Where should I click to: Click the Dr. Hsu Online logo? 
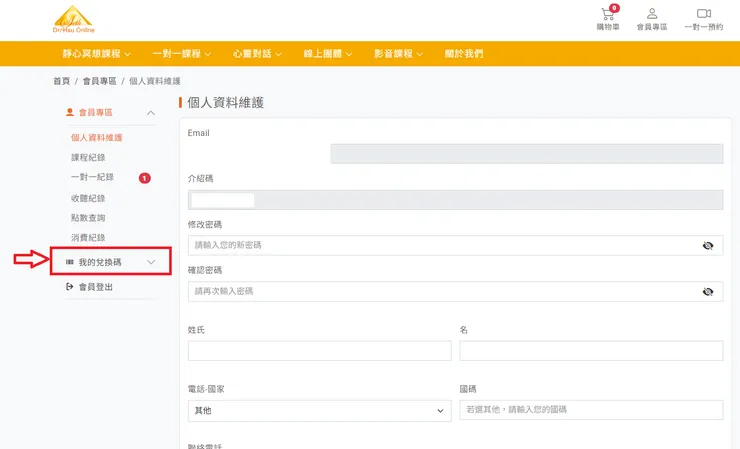pos(74,19)
